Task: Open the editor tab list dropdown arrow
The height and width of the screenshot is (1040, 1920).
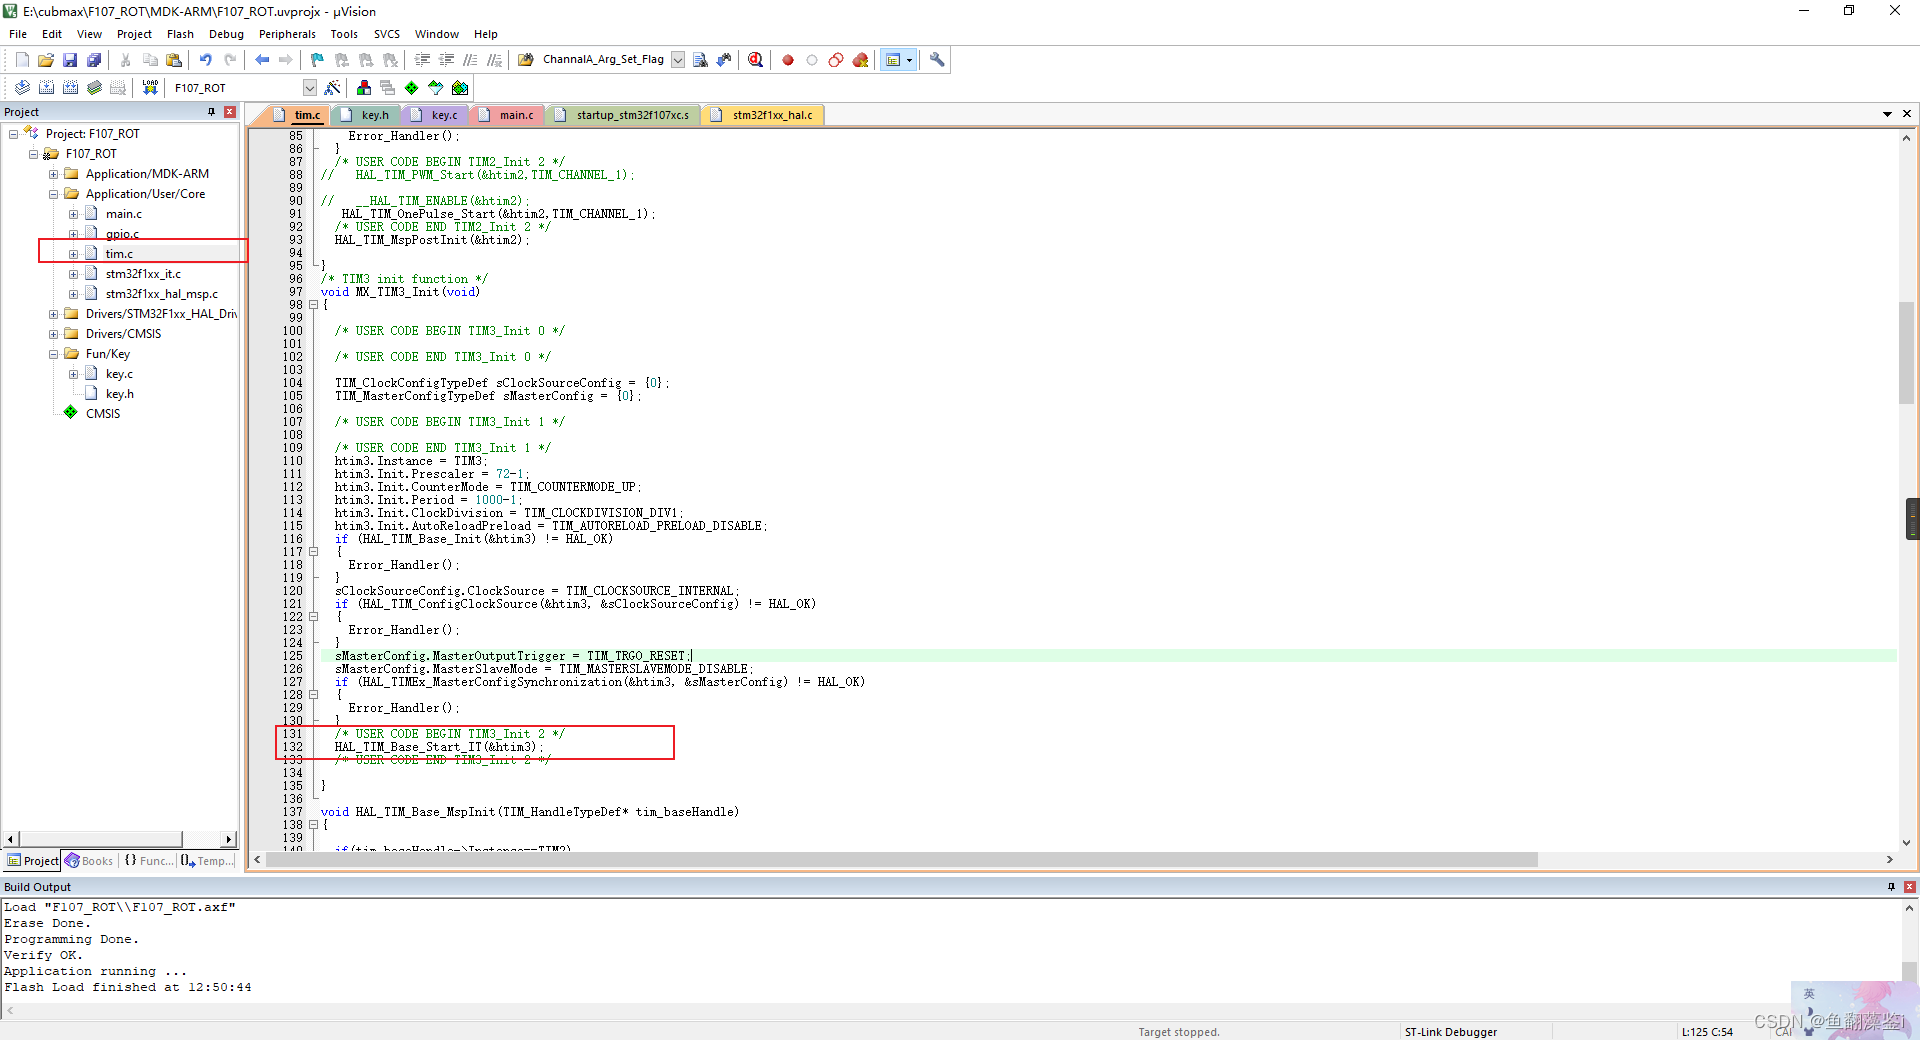Action: [x=1887, y=114]
